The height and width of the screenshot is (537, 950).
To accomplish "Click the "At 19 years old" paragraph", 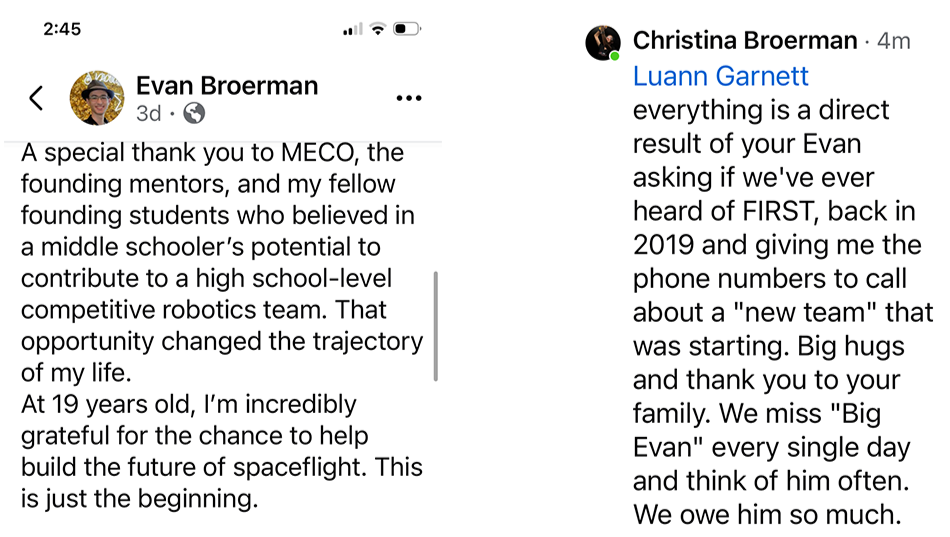I will click(x=222, y=452).
